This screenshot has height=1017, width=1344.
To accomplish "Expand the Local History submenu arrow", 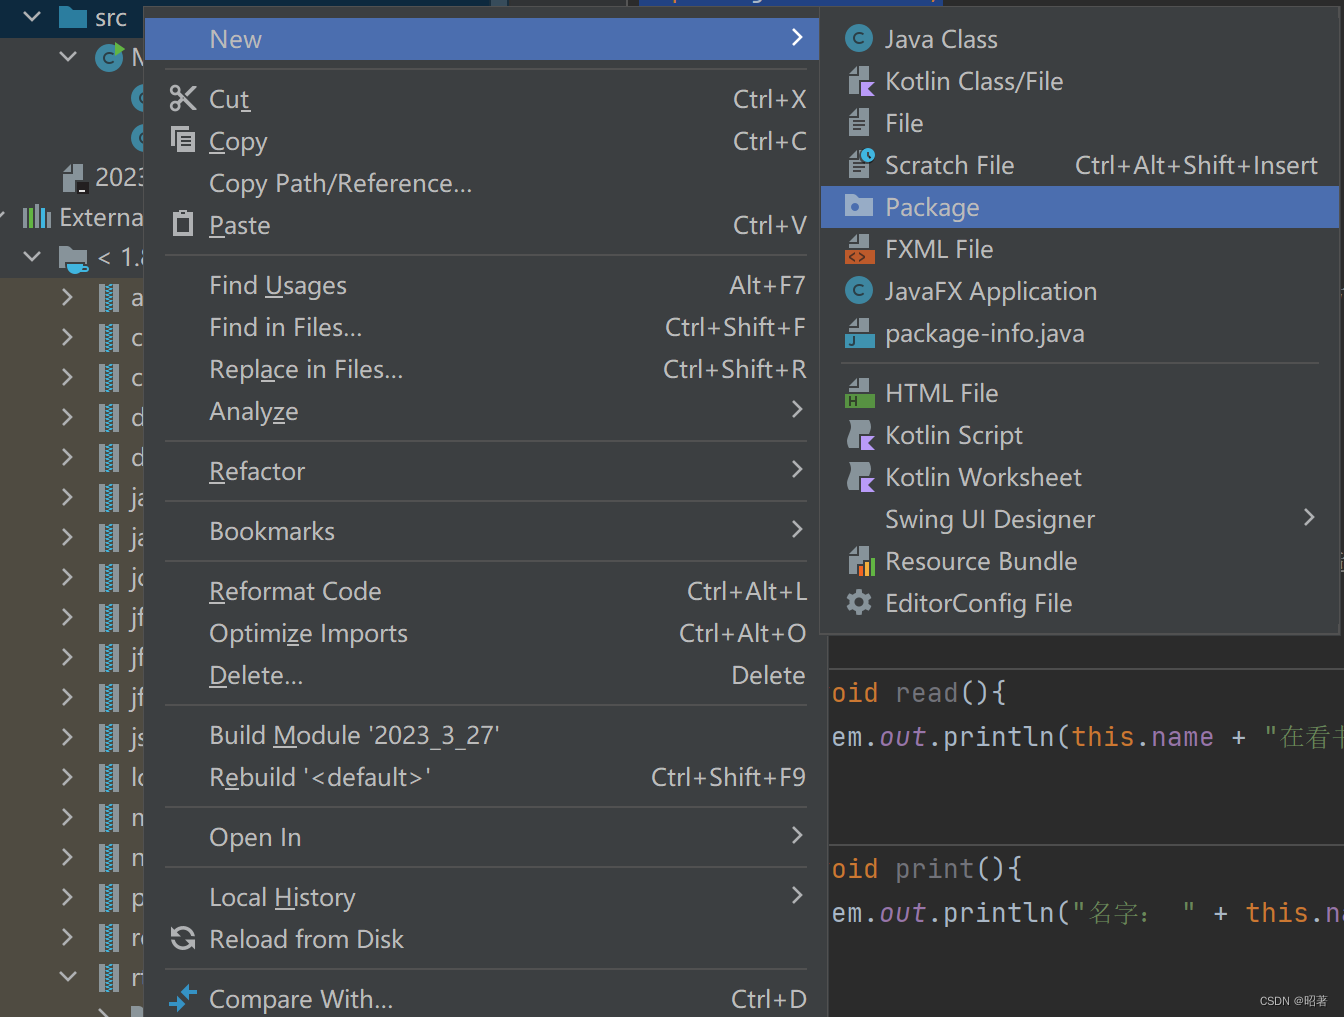I will coord(797,895).
